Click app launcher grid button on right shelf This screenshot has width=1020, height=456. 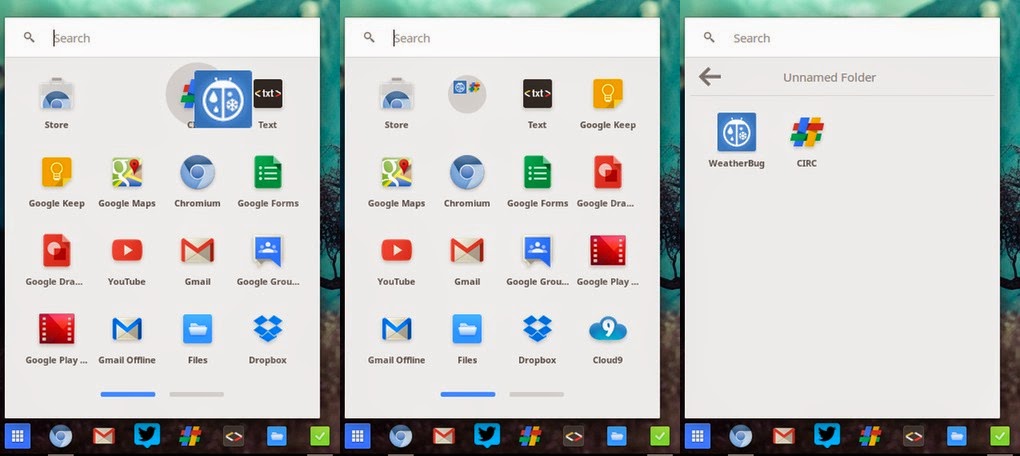pos(697,436)
